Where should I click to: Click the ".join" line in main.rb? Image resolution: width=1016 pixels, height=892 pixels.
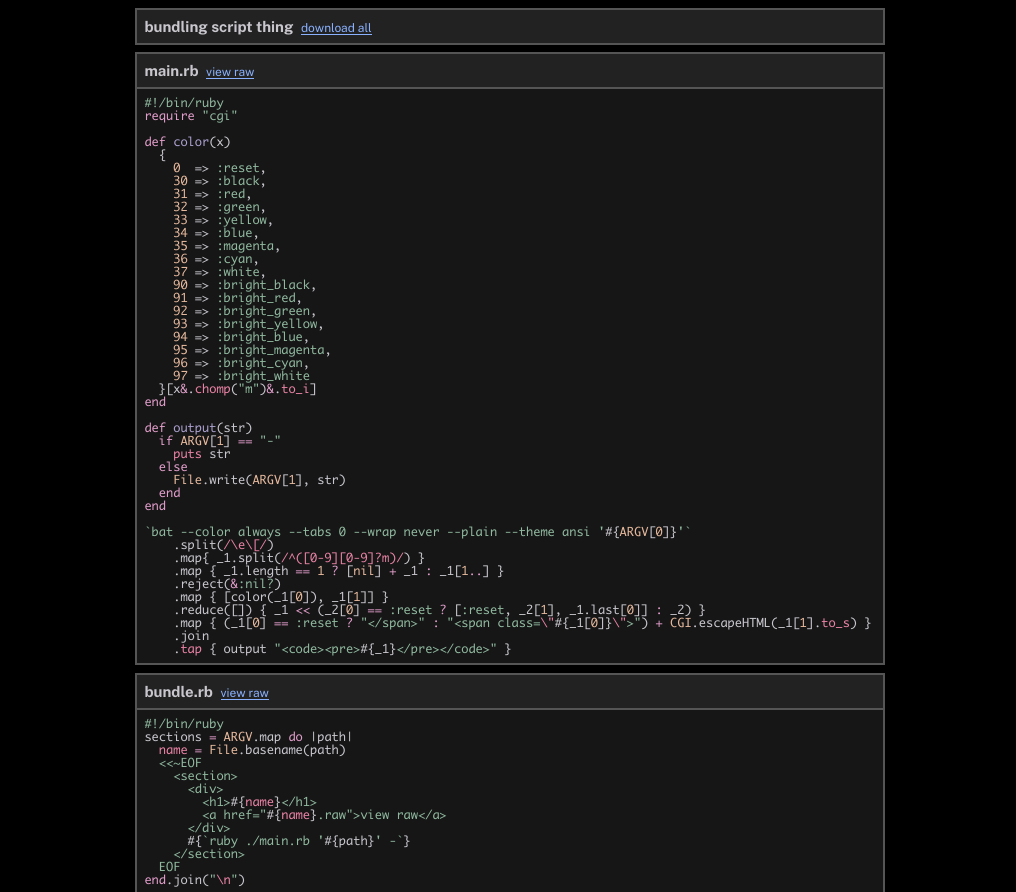point(191,636)
